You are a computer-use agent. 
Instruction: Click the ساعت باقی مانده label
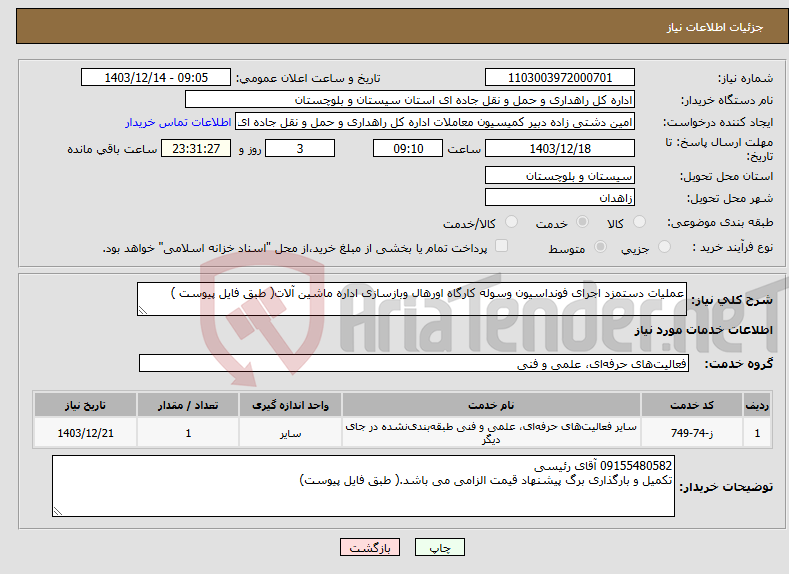(112, 149)
